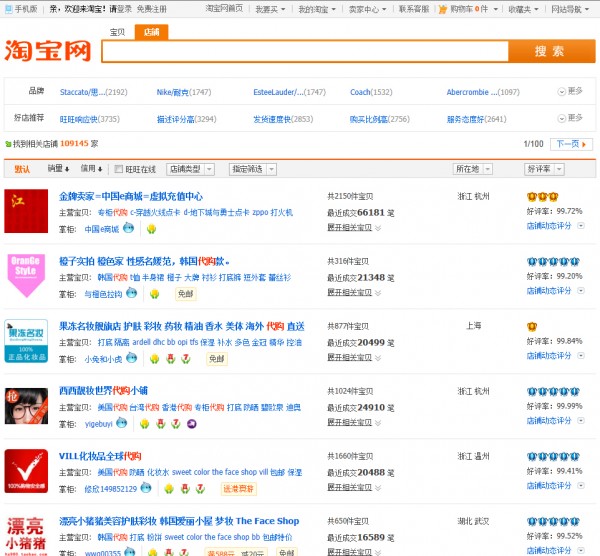The height and width of the screenshot is (556, 600).
Task: Open the 指定筛选 dropdown
Action: pos(253,169)
